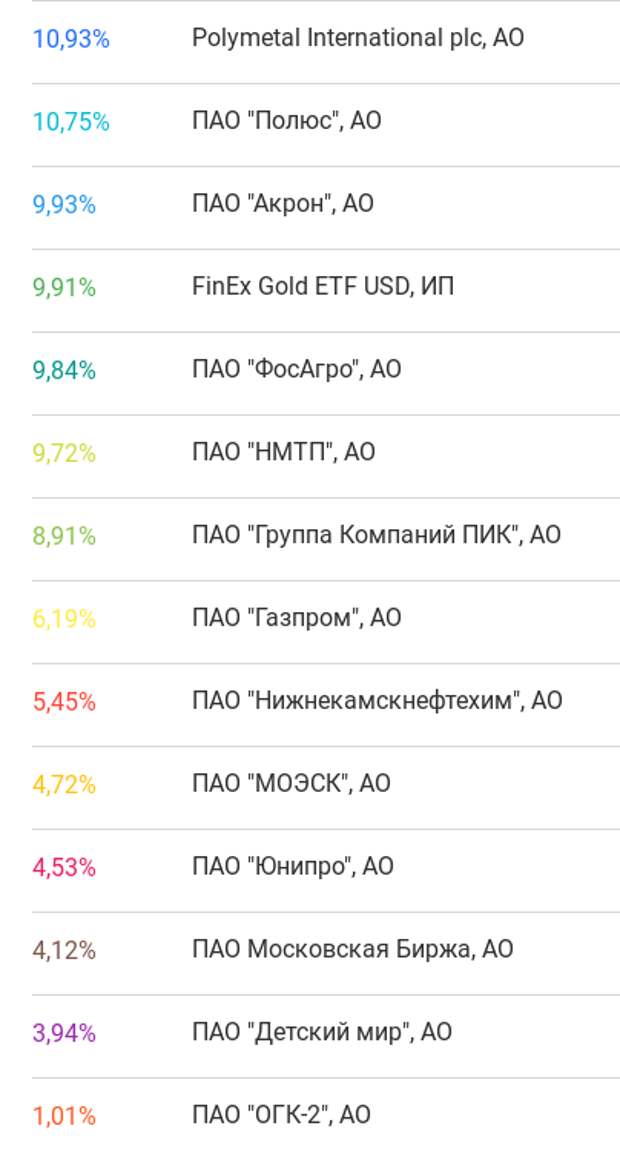
Task: Click the cyan 10,75% percentage value
Action: 72,121
